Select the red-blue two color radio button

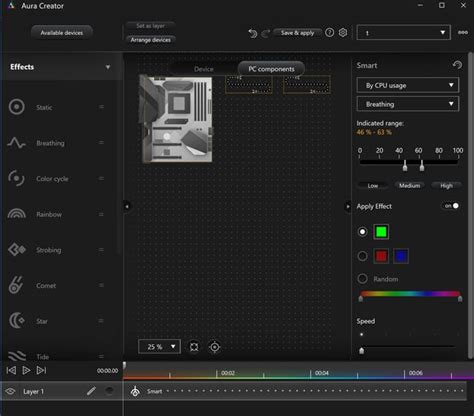pos(362,256)
